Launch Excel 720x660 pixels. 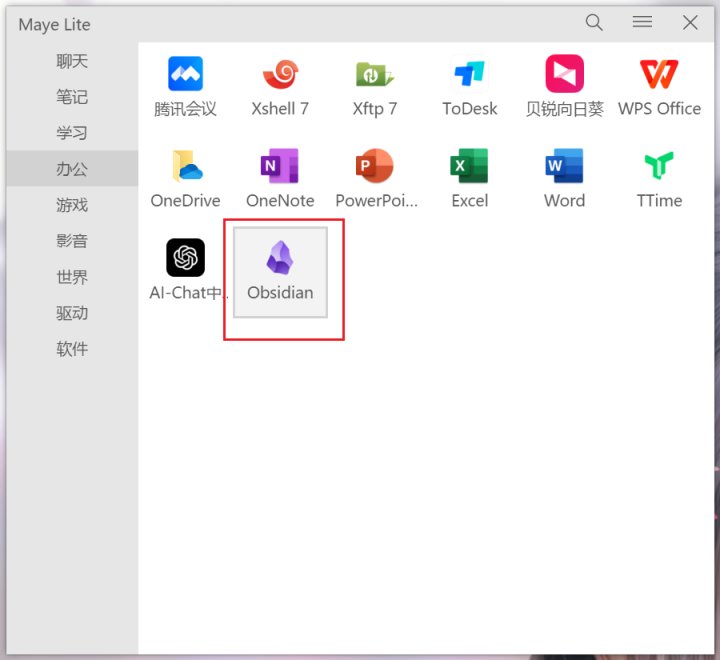[x=469, y=179]
